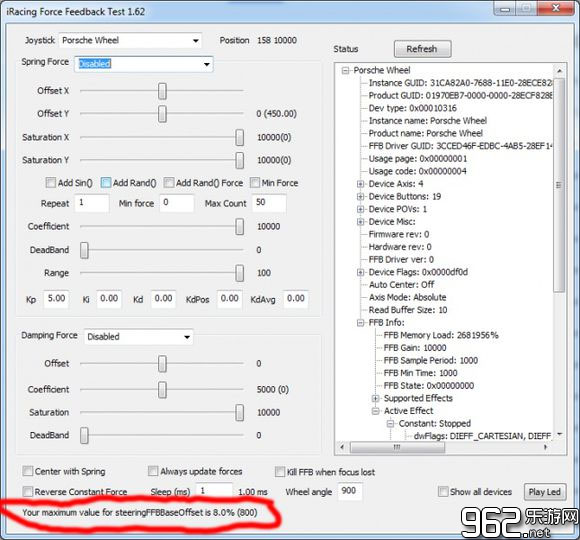Click the status tree vertical scrollbar
The height and width of the screenshot is (540, 580).
(559, 185)
